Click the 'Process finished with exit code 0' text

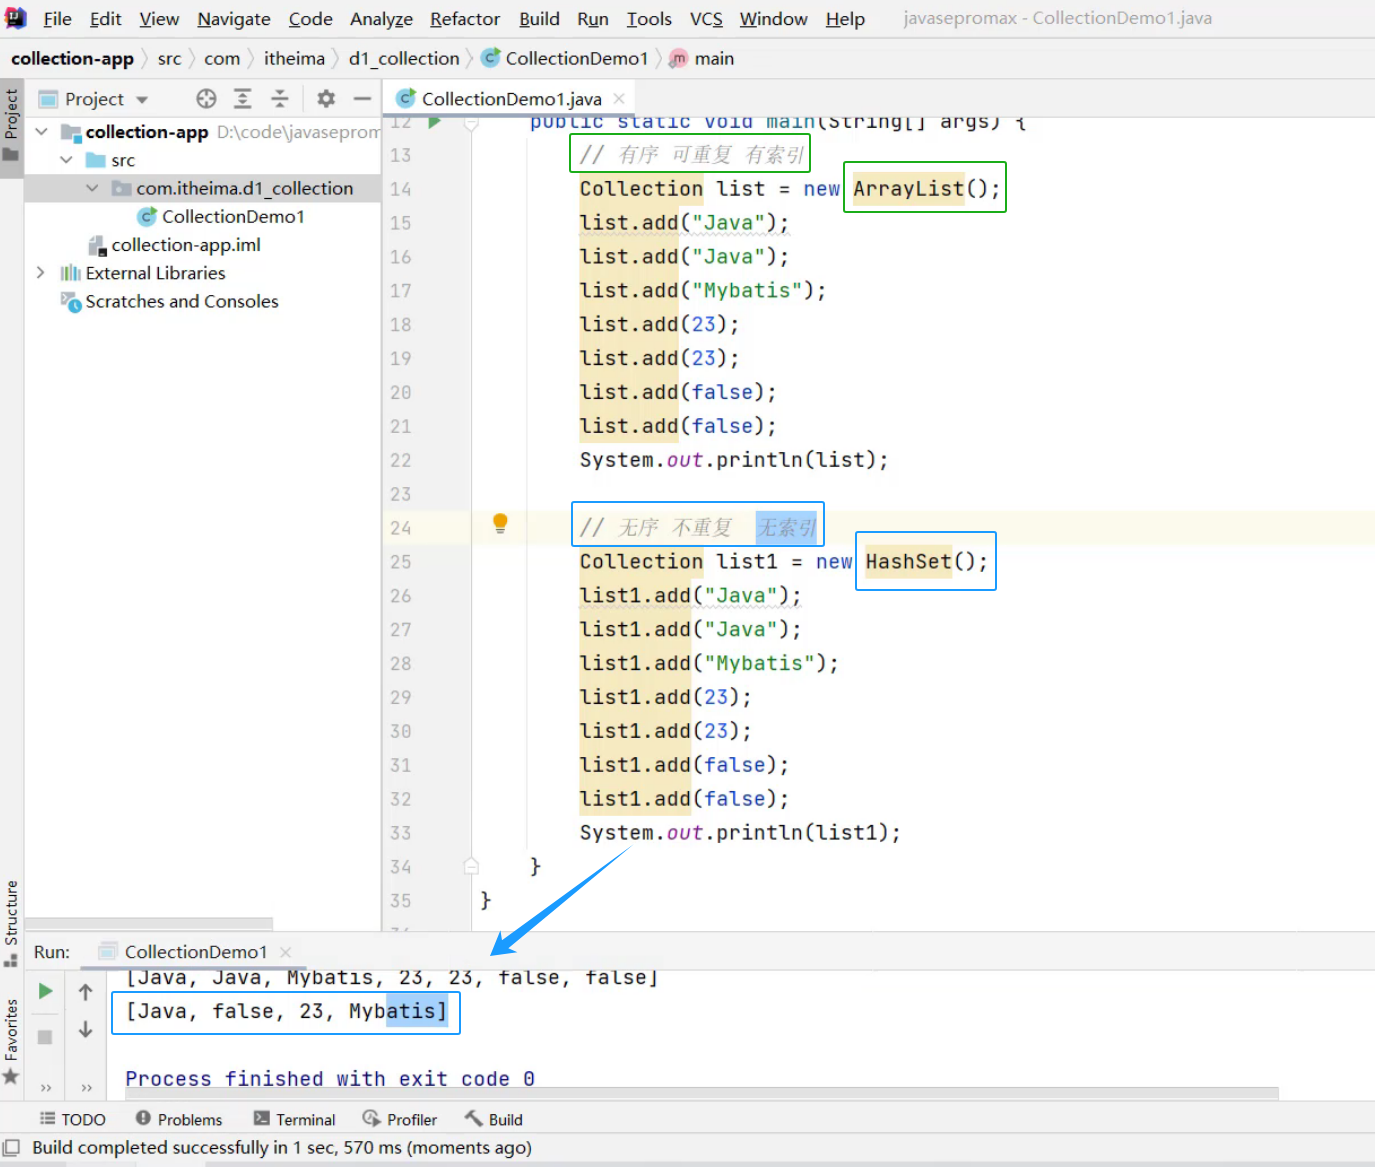click(x=330, y=1079)
